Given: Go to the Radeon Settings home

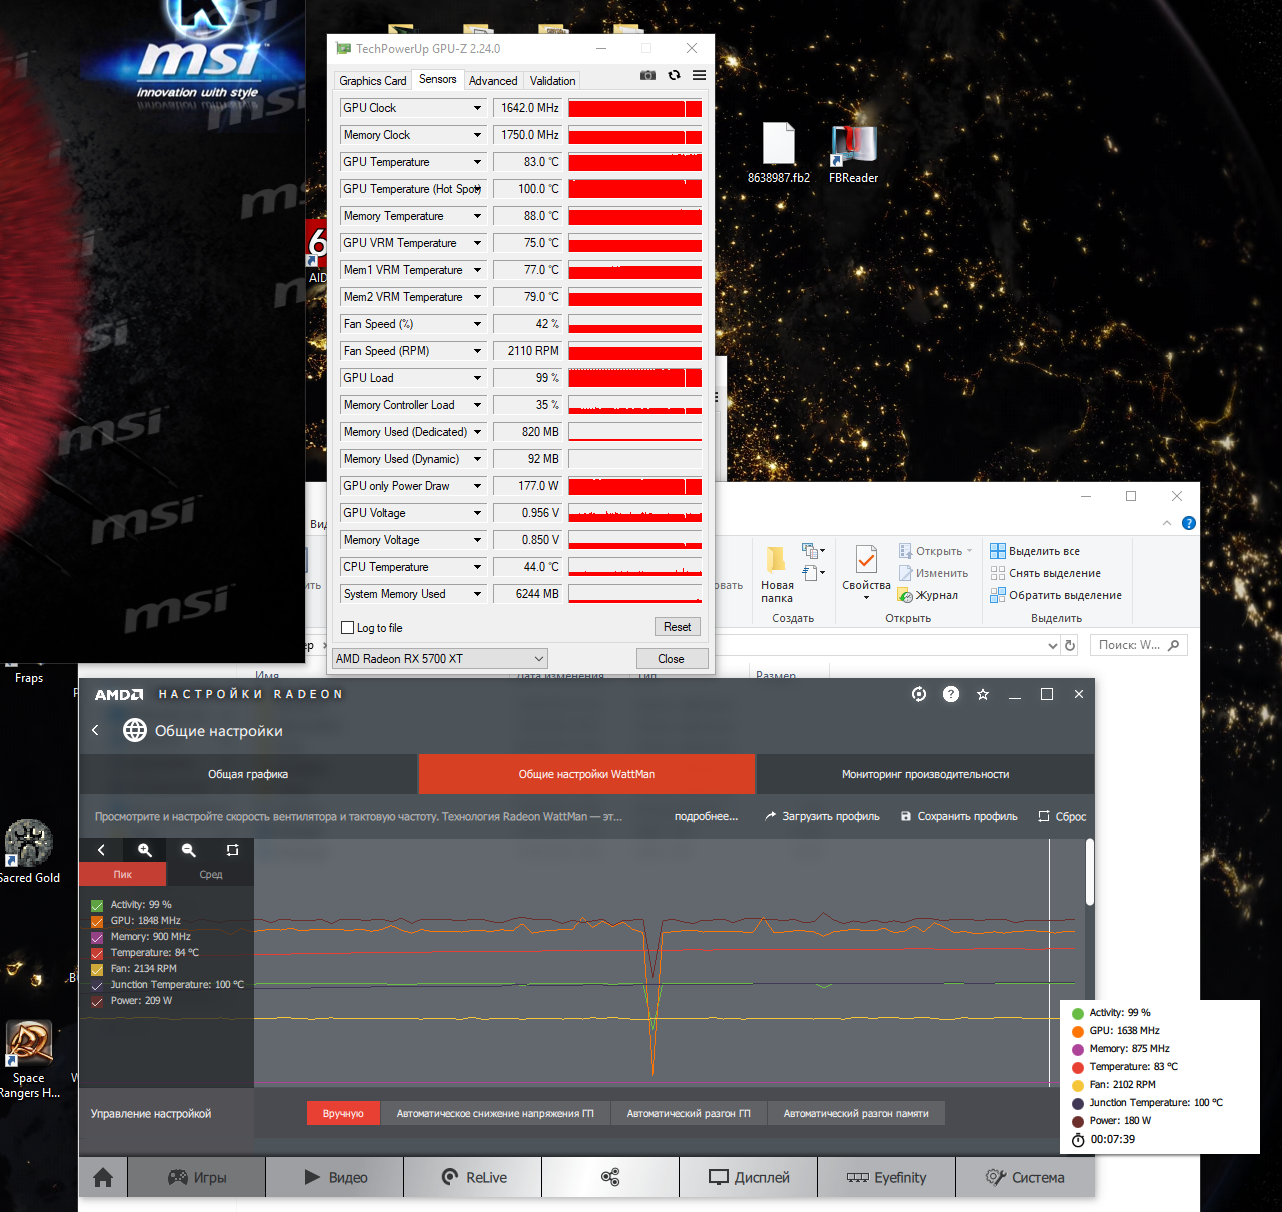Looking at the screenshot, I should point(103,1178).
